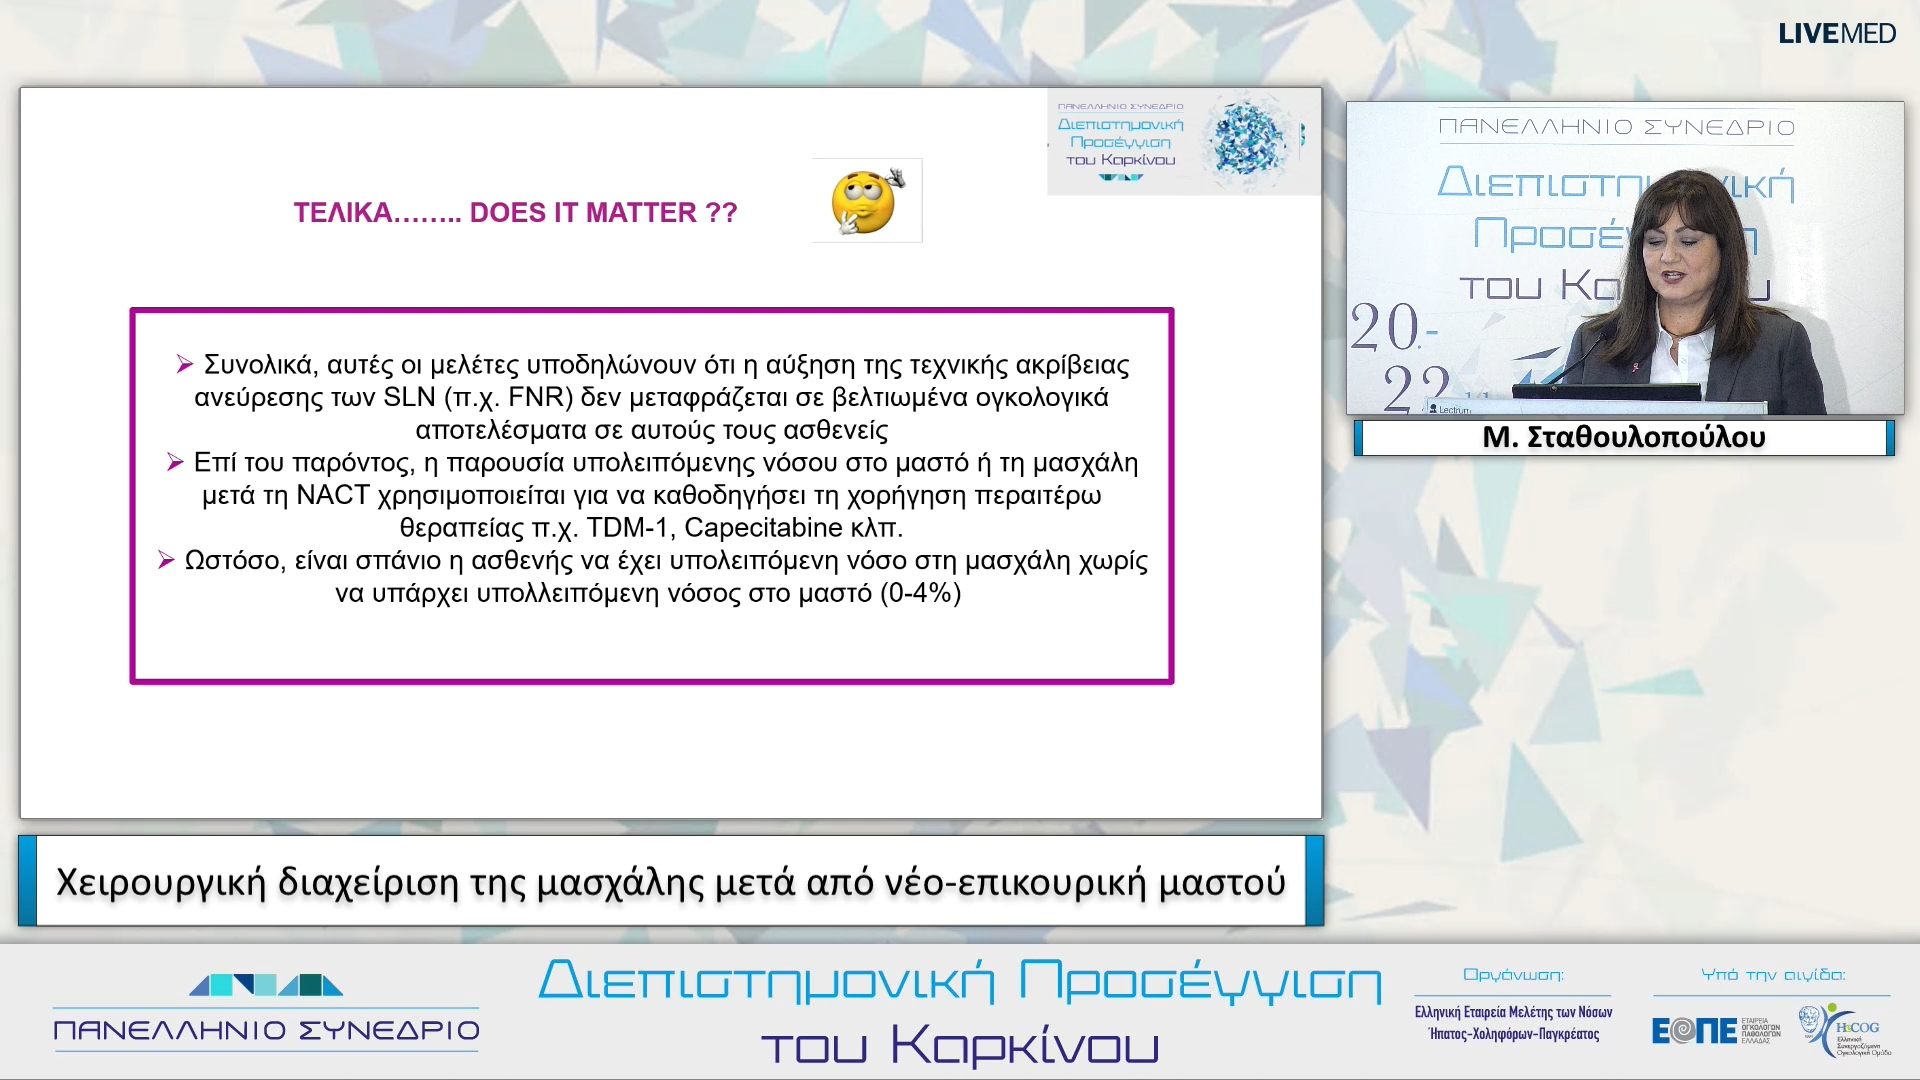Click the speaker name label Μ. Σταθουλοπούλου
Image resolution: width=1920 pixels, height=1080 pixels.
(1624, 437)
